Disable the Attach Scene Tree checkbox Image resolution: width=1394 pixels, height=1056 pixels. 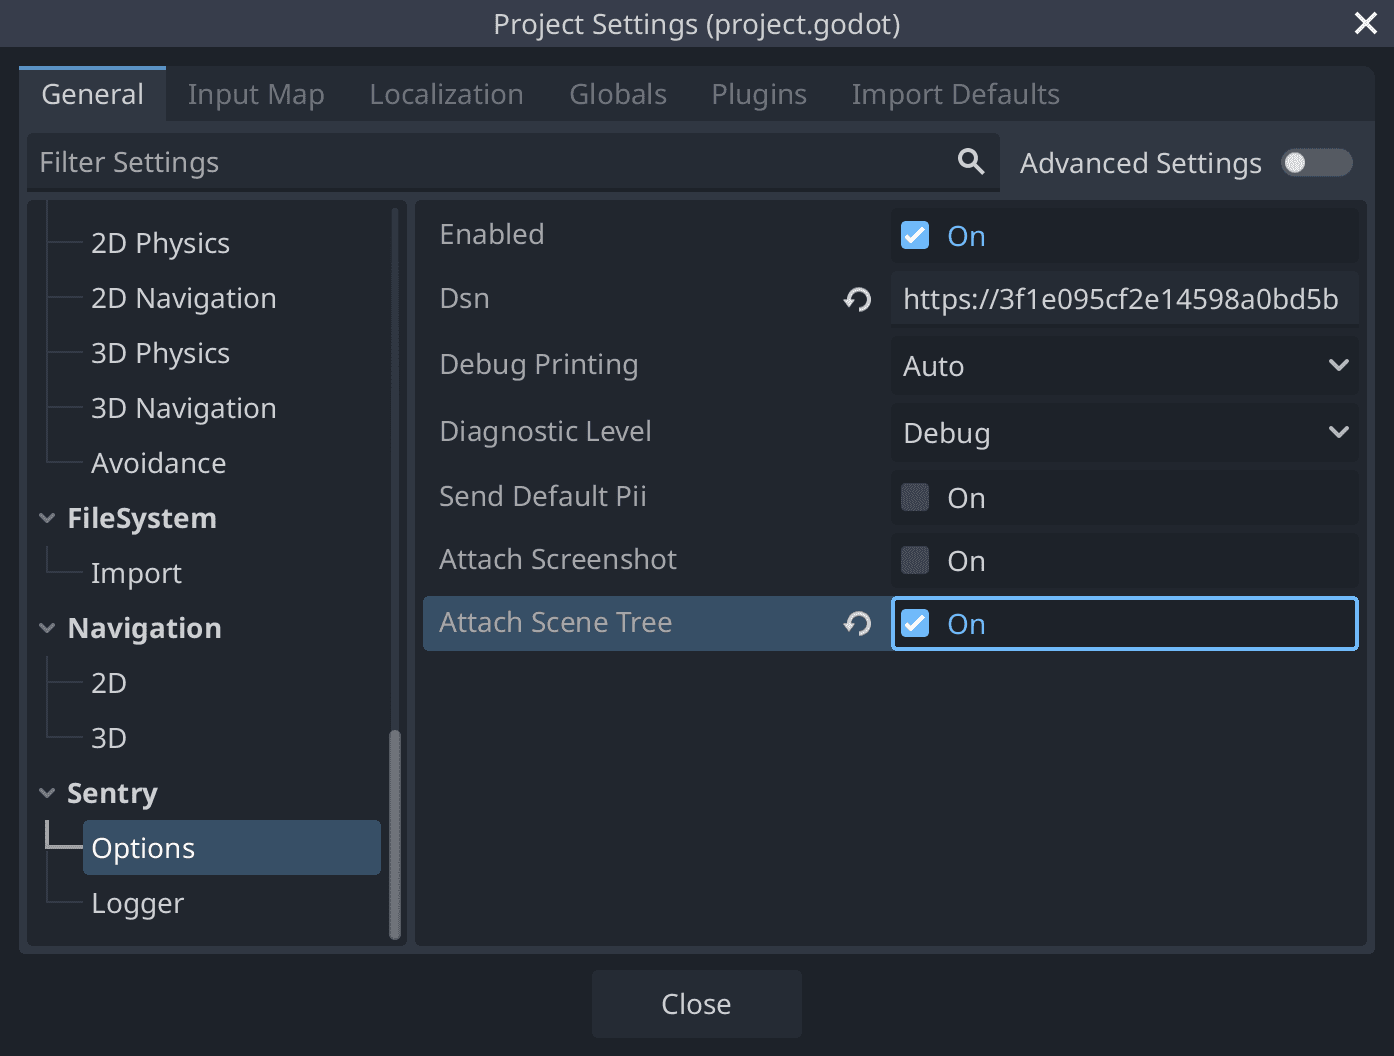(915, 623)
